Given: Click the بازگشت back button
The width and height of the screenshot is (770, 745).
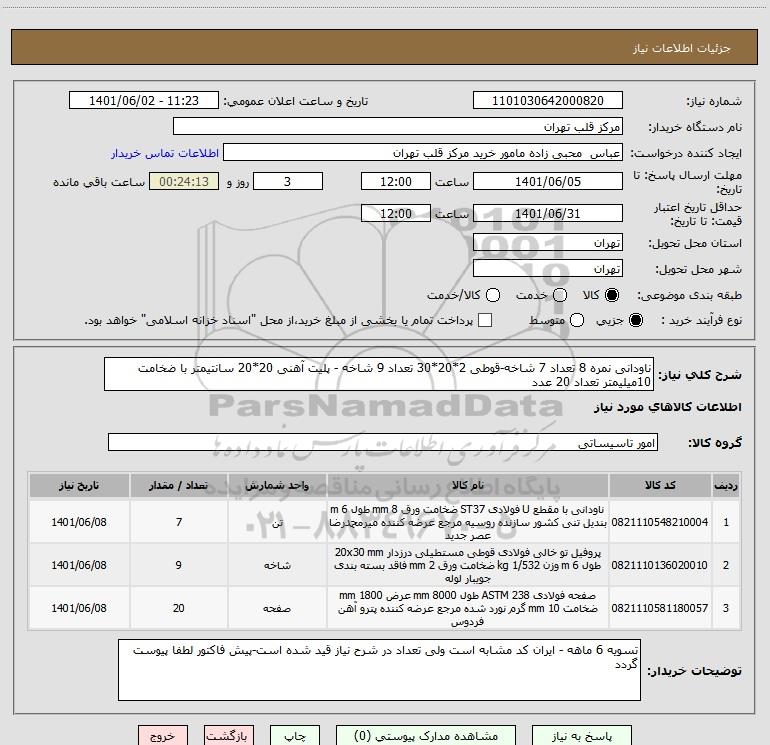Looking at the screenshot, I should pyautogui.click(x=228, y=736).
